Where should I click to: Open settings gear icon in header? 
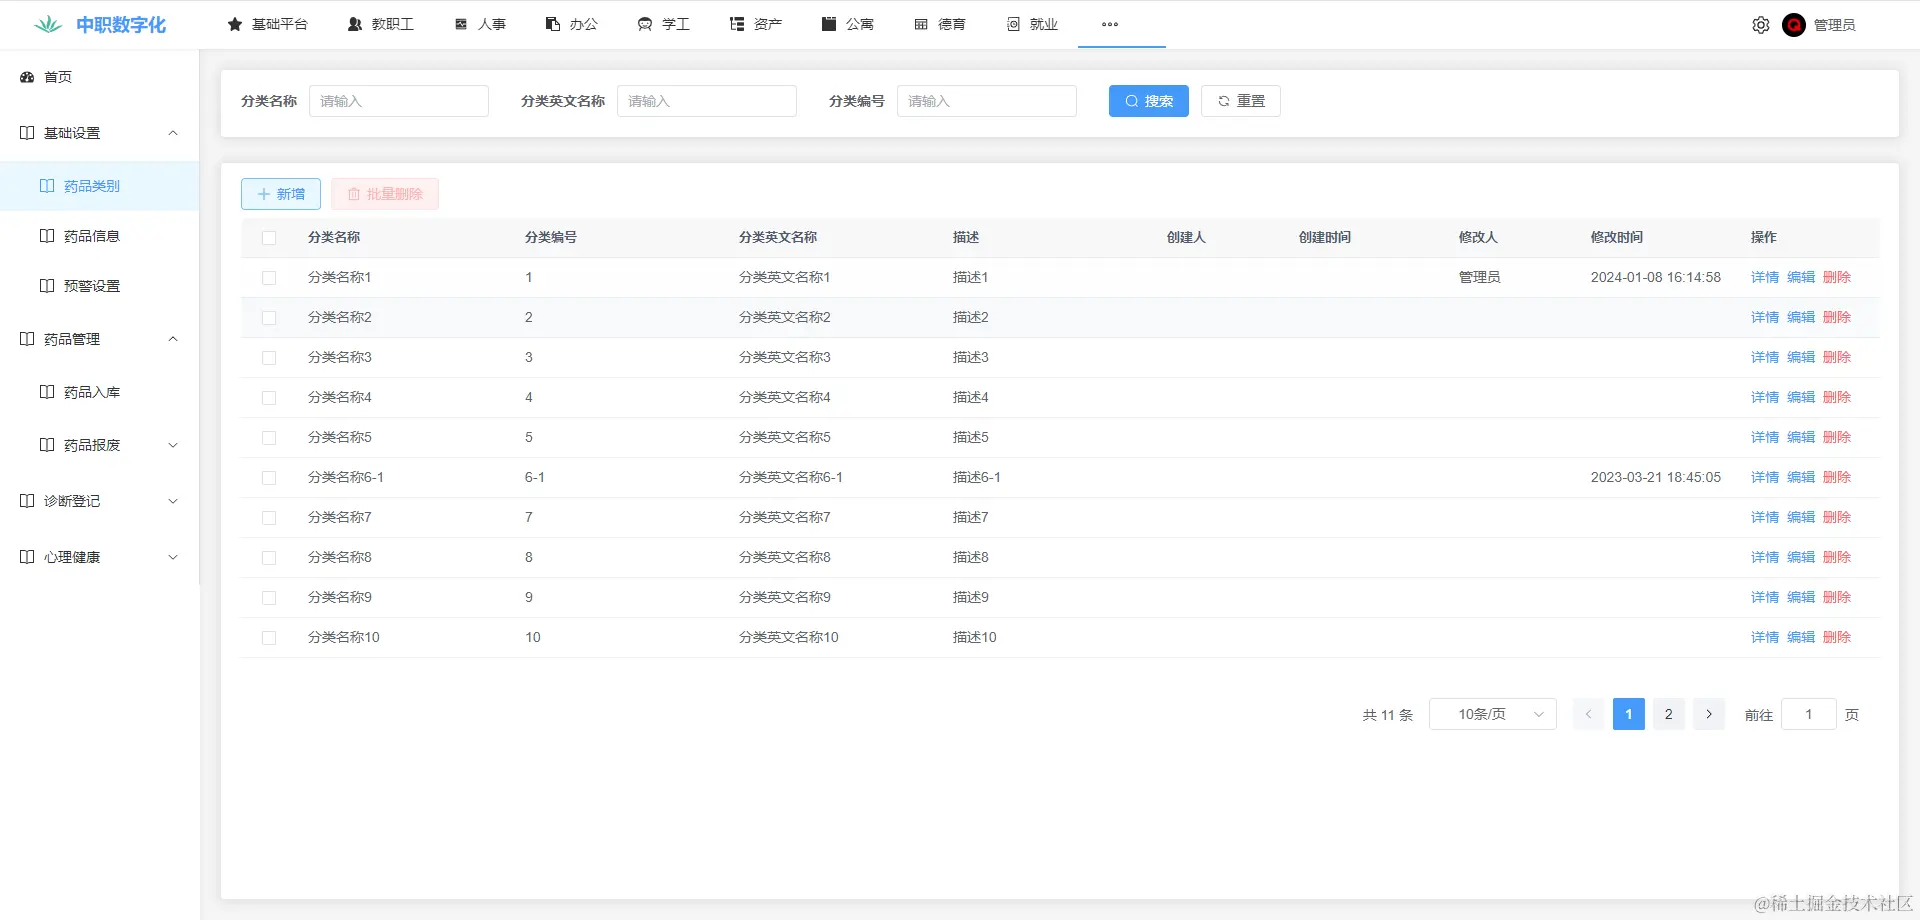pos(1761,25)
